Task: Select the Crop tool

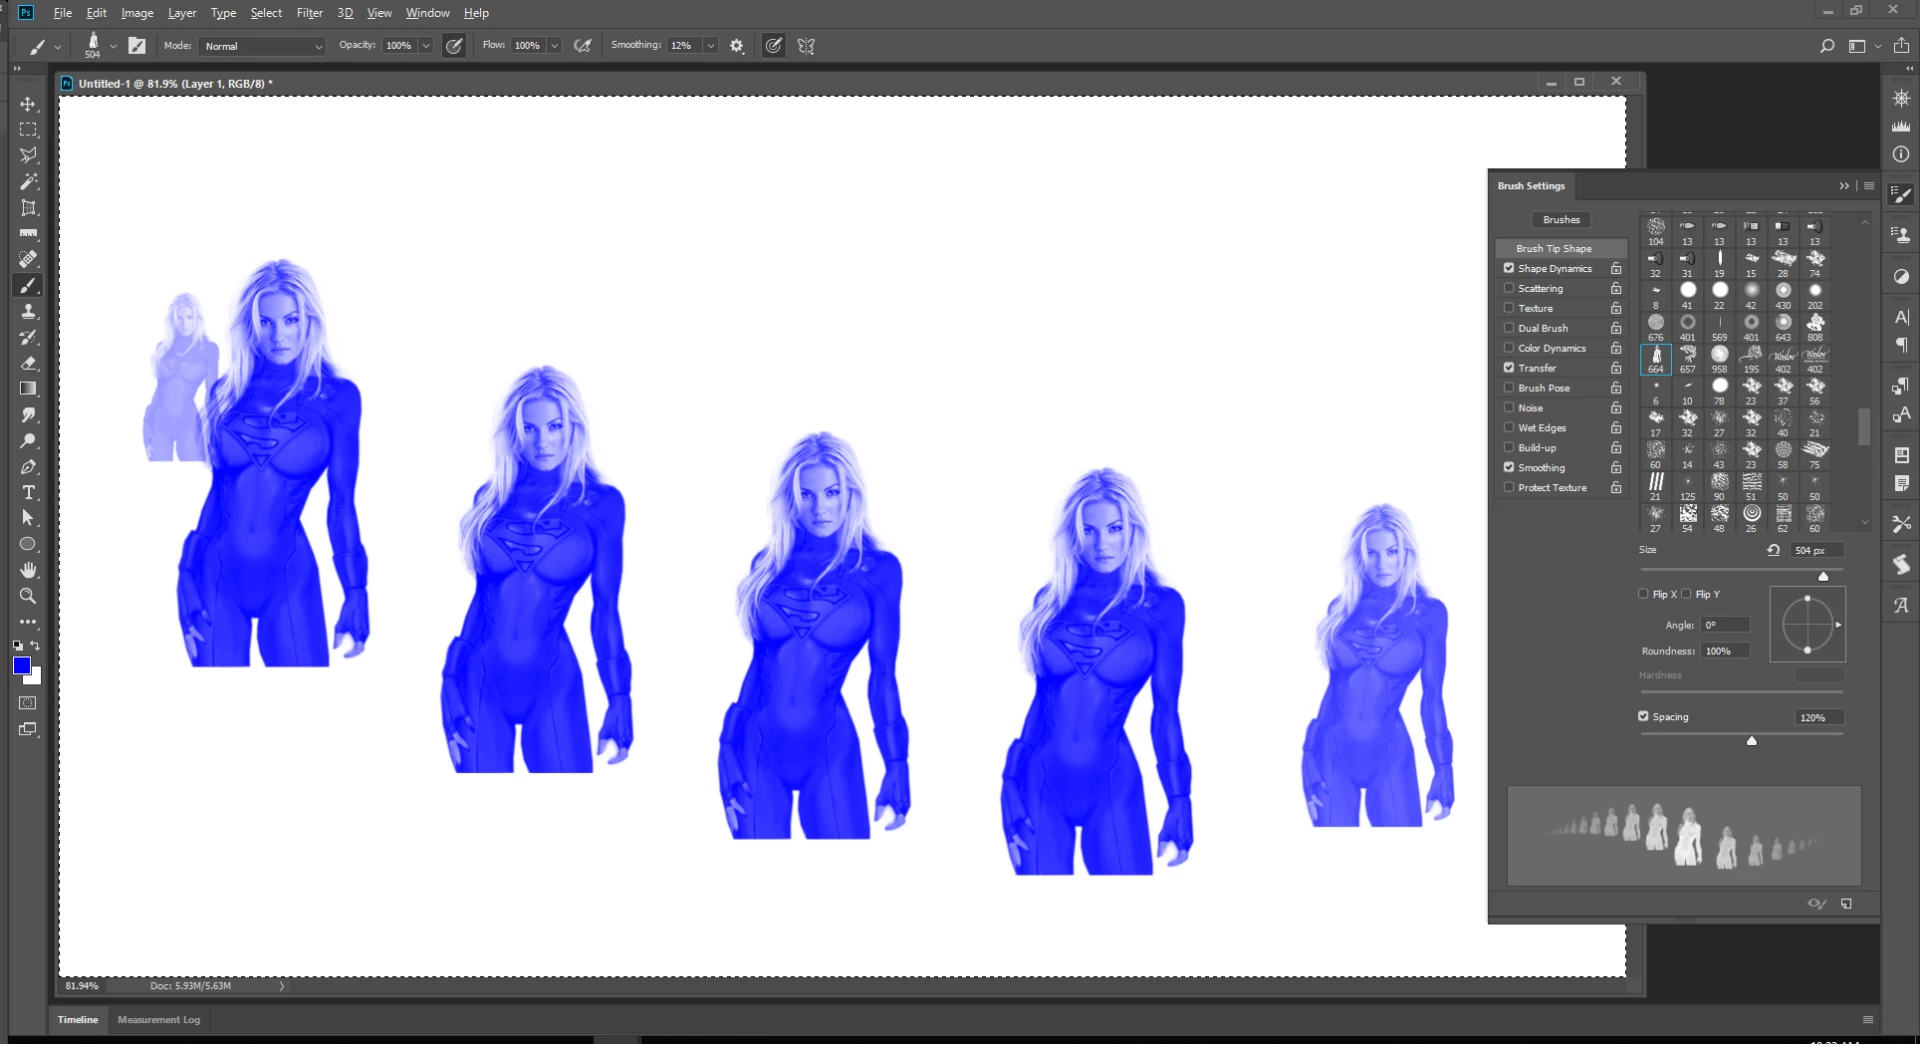Action: 28,208
